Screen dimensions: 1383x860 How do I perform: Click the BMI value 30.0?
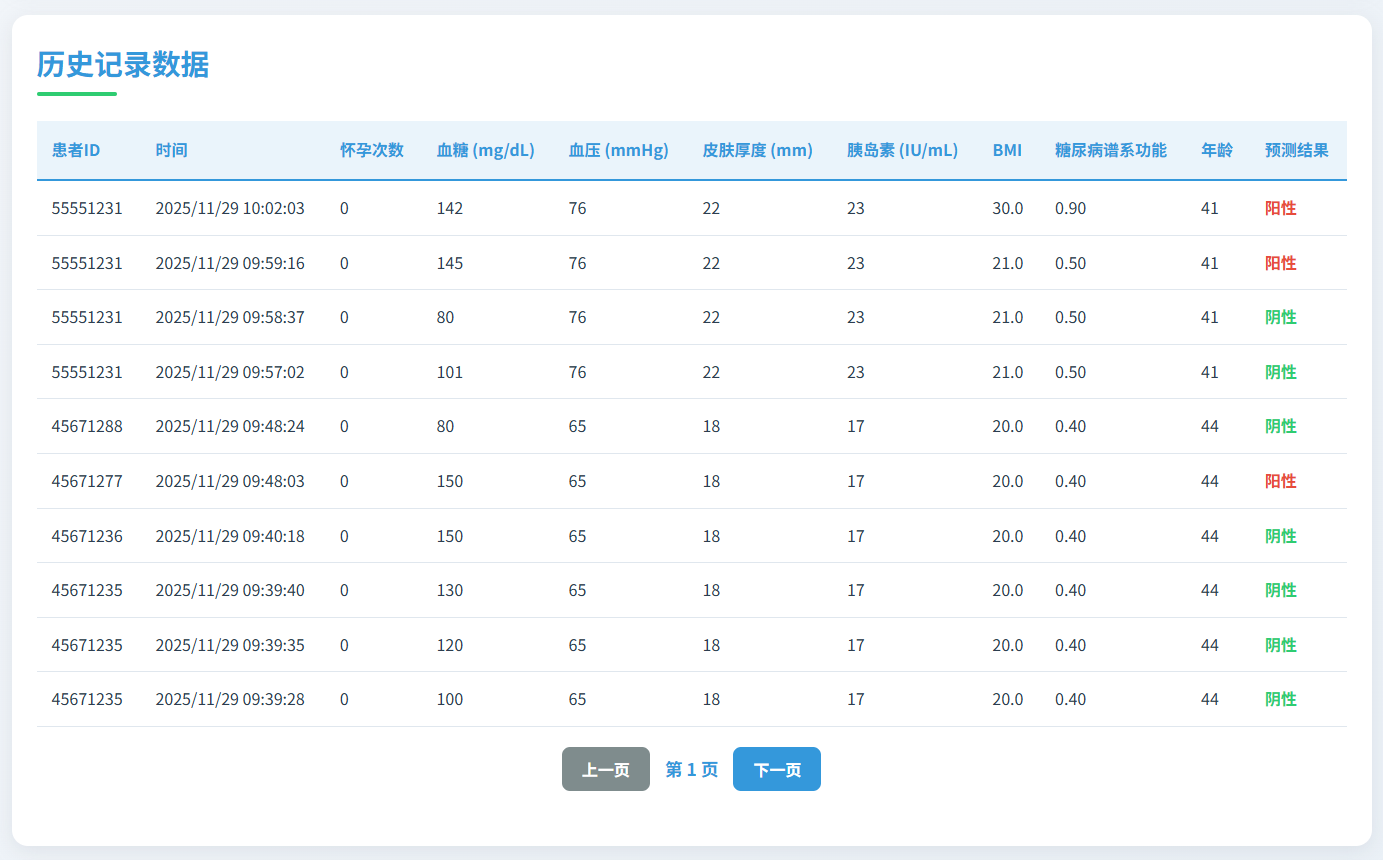coord(1007,208)
